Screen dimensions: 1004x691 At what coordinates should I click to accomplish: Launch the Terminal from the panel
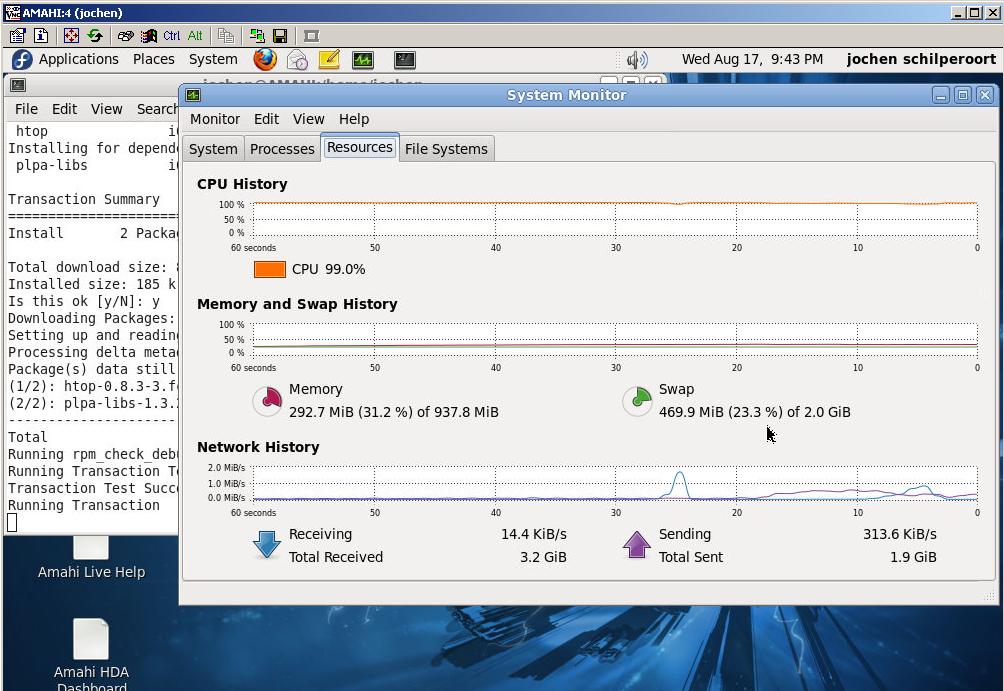(x=405, y=60)
